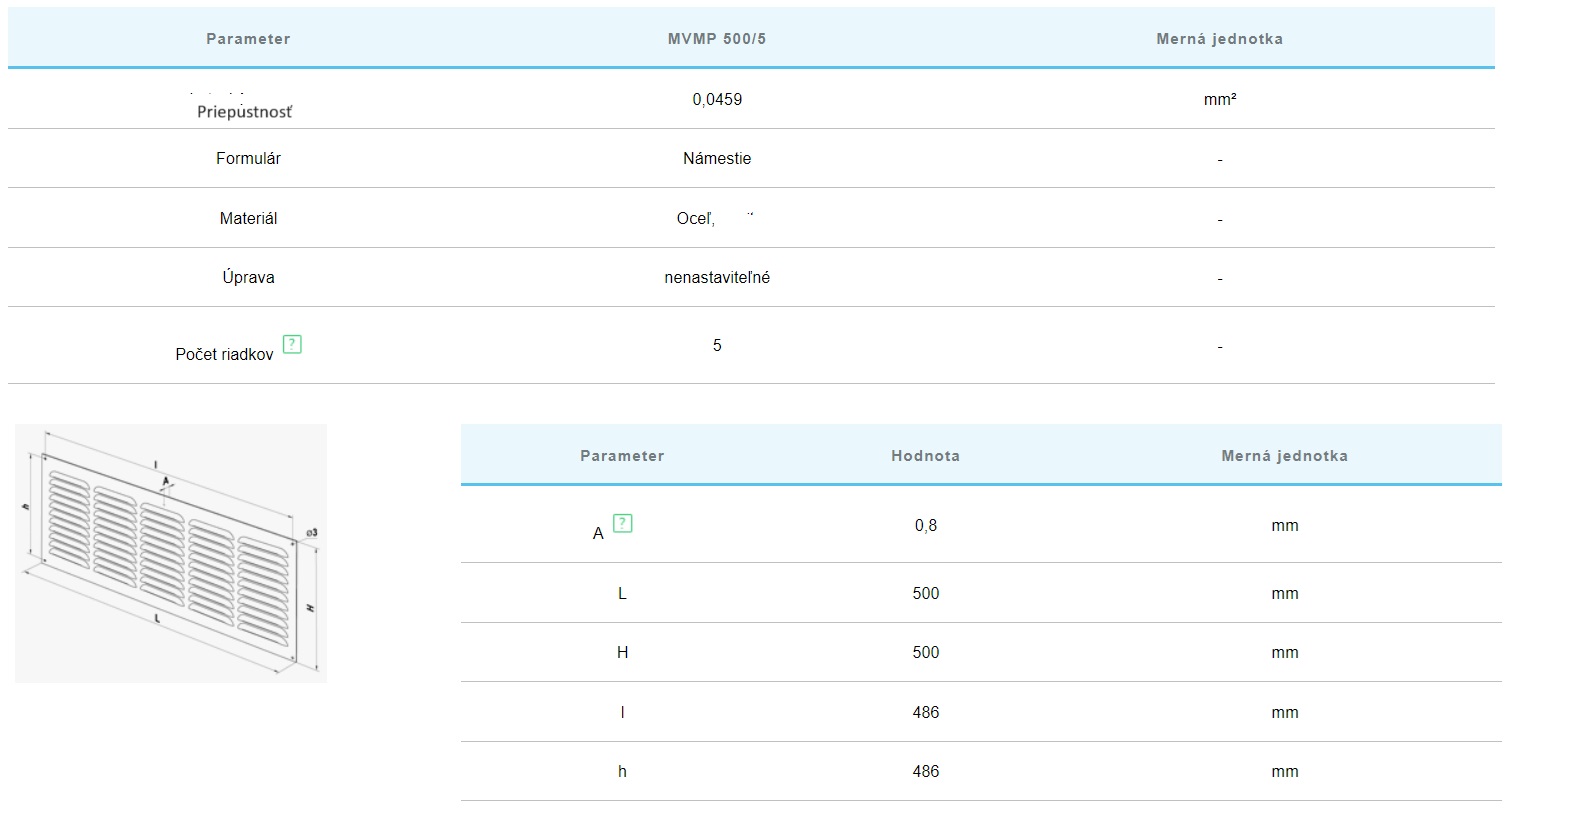Click the Priepustnosť parameter label

tap(245, 111)
